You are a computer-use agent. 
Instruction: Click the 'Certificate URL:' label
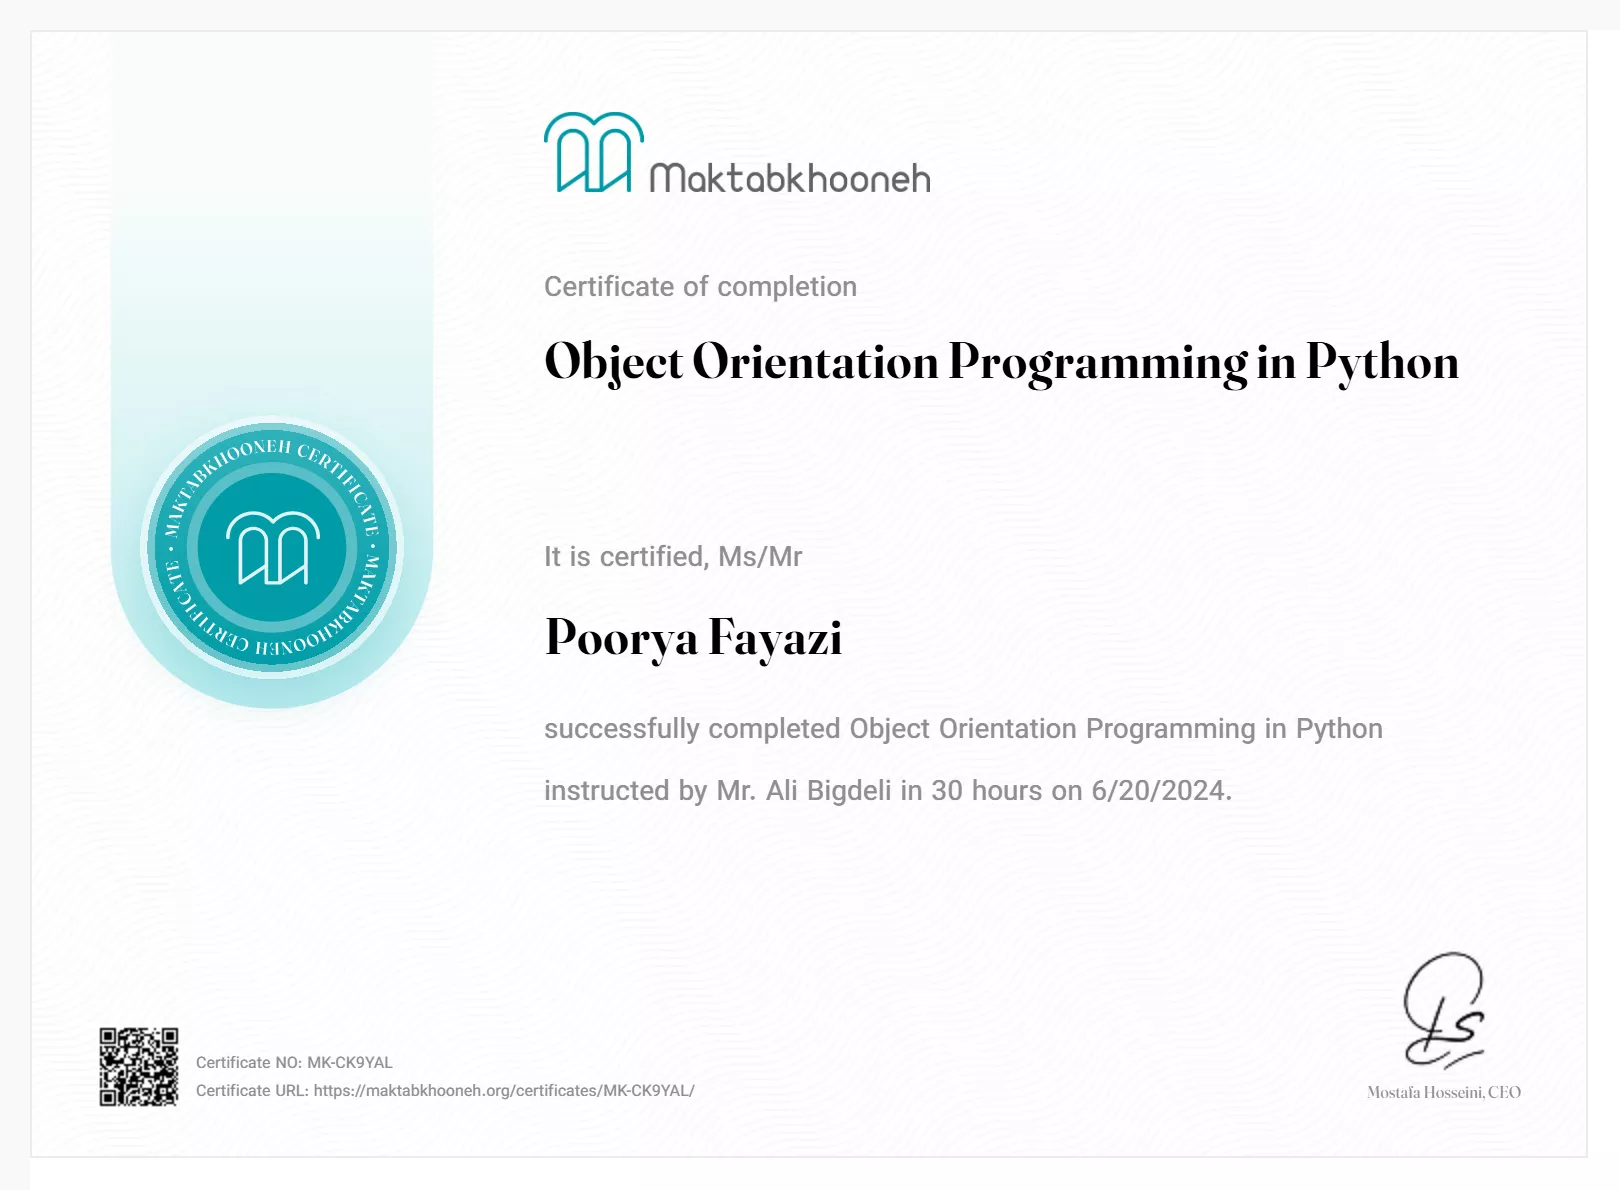252,1090
